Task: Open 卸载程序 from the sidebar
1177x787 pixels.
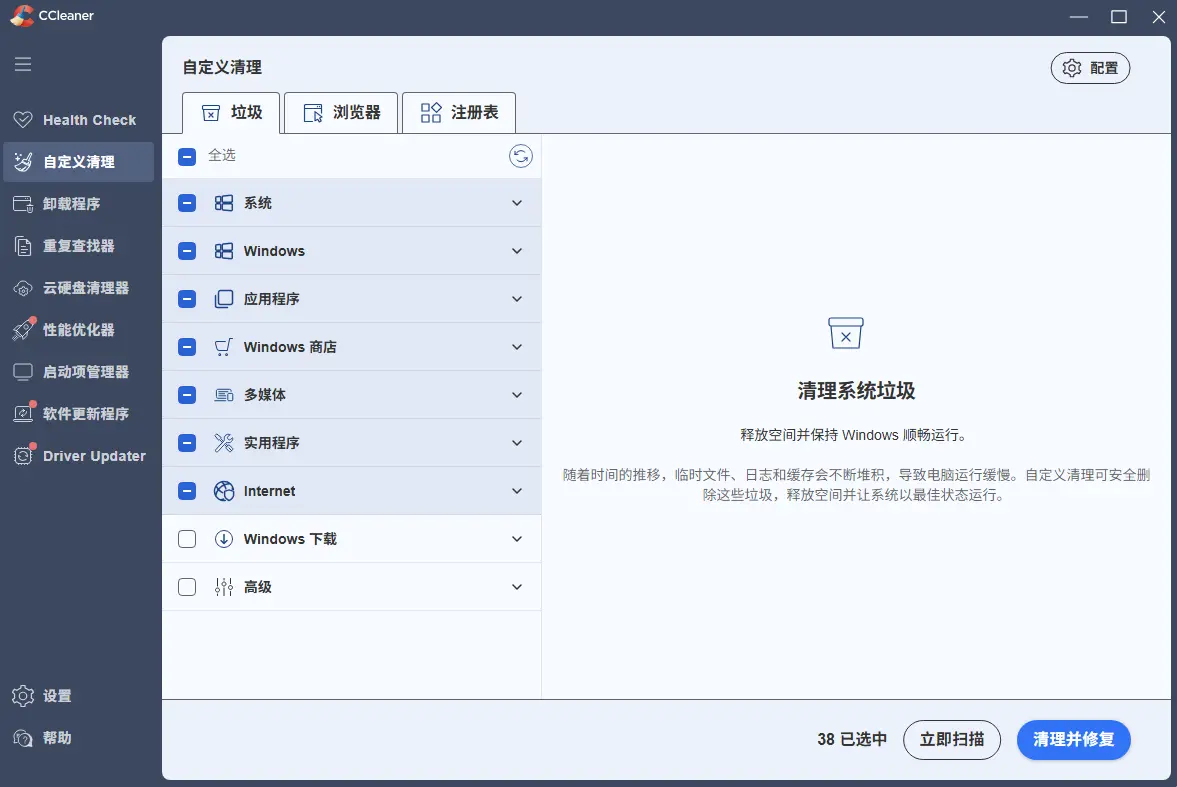Action: tap(79, 204)
